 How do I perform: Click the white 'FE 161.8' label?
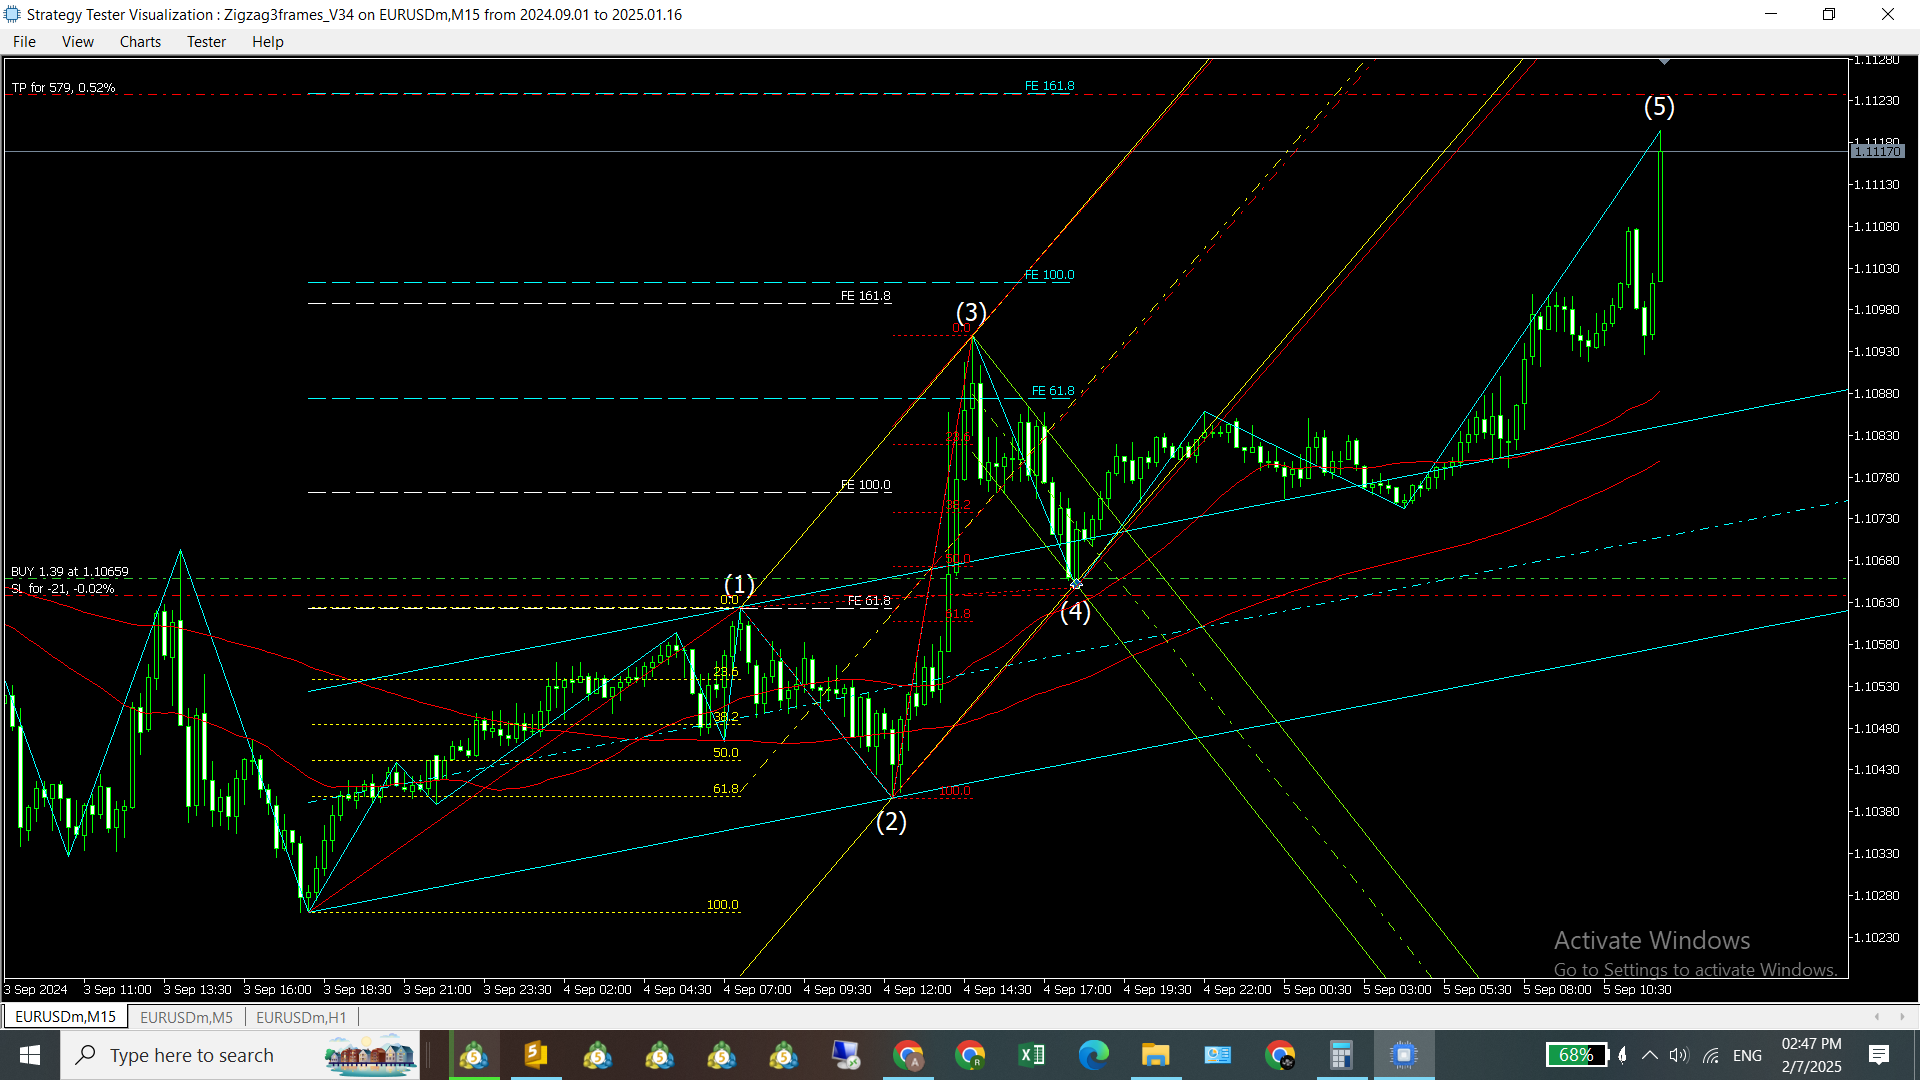(x=865, y=296)
